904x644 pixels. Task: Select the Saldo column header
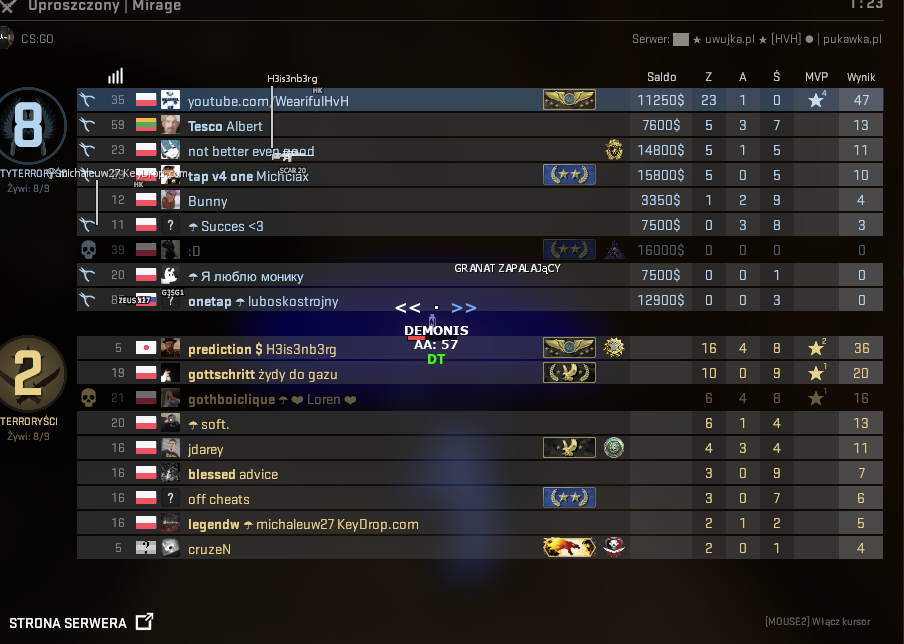(x=661, y=77)
